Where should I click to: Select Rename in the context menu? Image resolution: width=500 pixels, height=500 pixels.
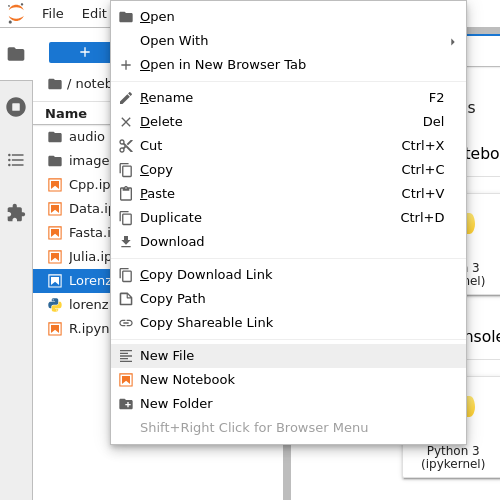point(288,98)
